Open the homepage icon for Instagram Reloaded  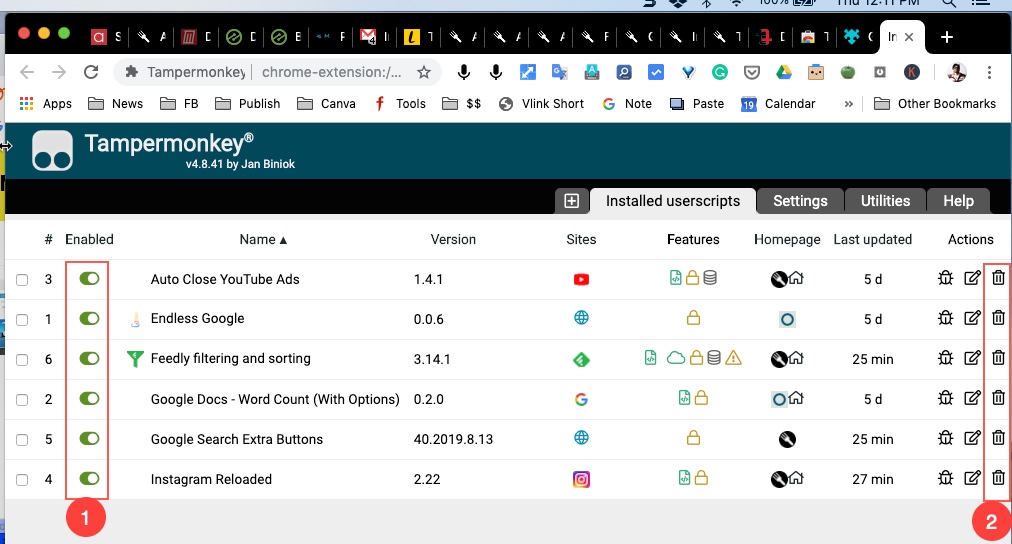click(x=796, y=478)
